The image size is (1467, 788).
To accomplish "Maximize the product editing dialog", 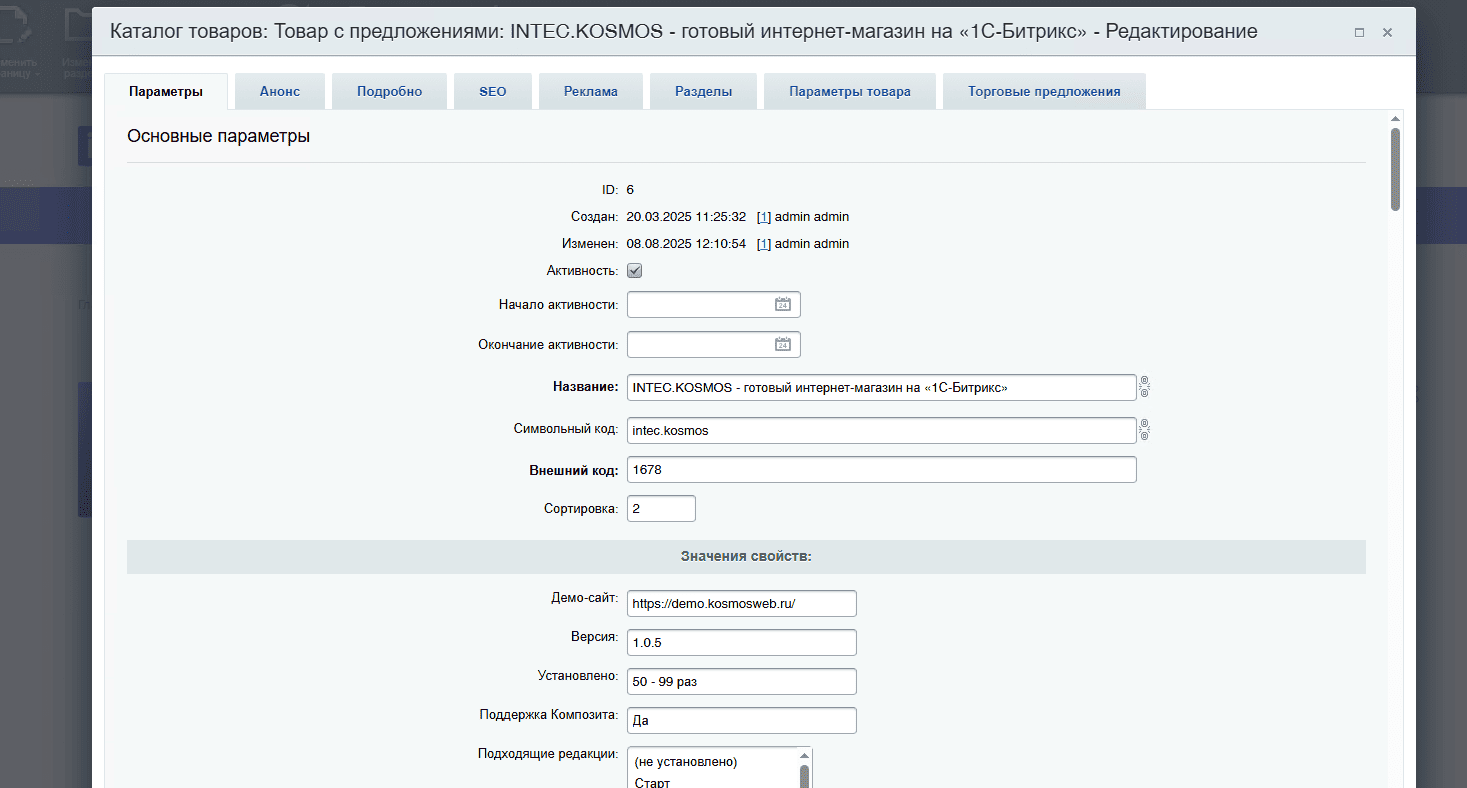I will [x=1359, y=32].
